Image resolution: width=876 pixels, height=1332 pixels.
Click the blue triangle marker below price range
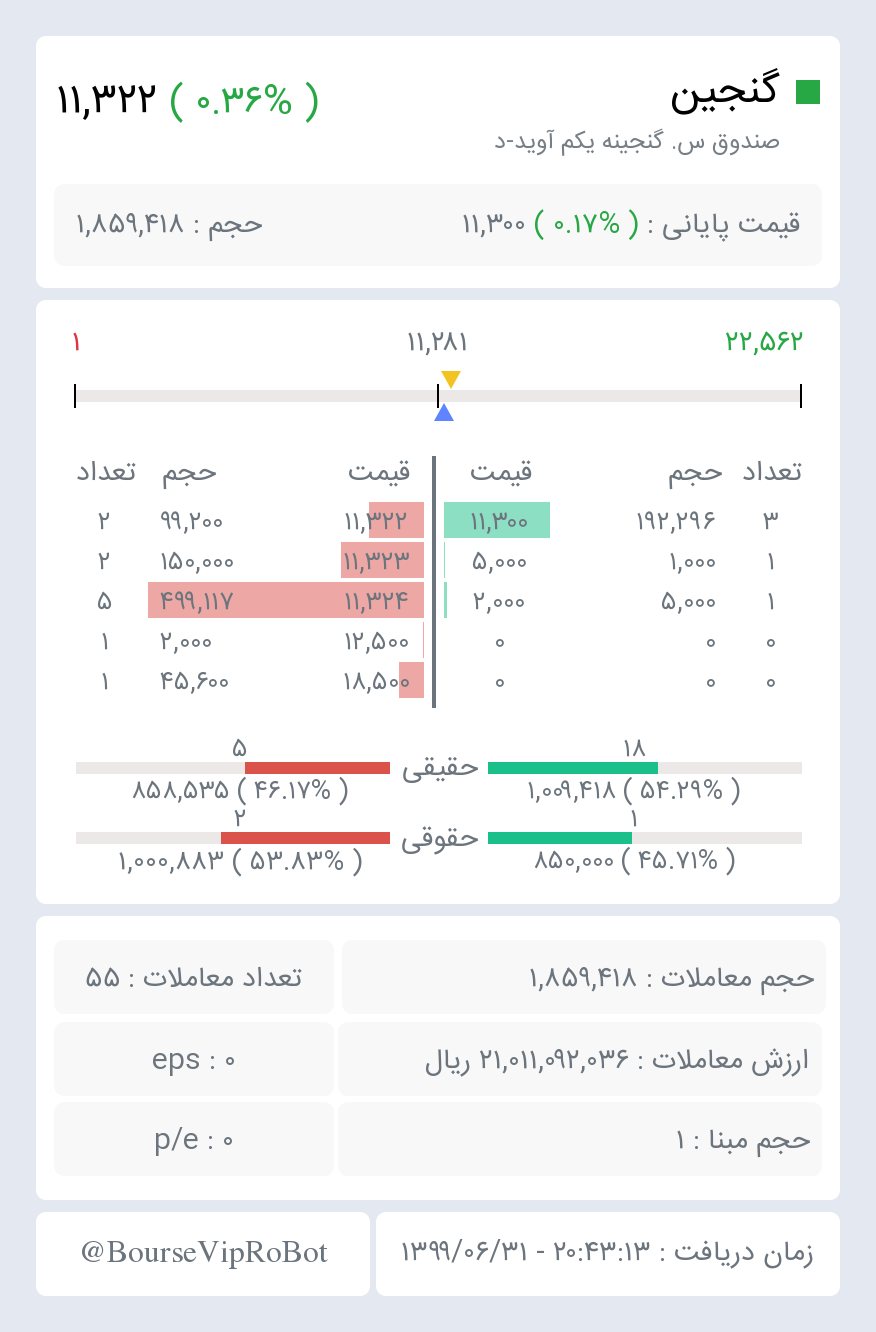coord(444,412)
